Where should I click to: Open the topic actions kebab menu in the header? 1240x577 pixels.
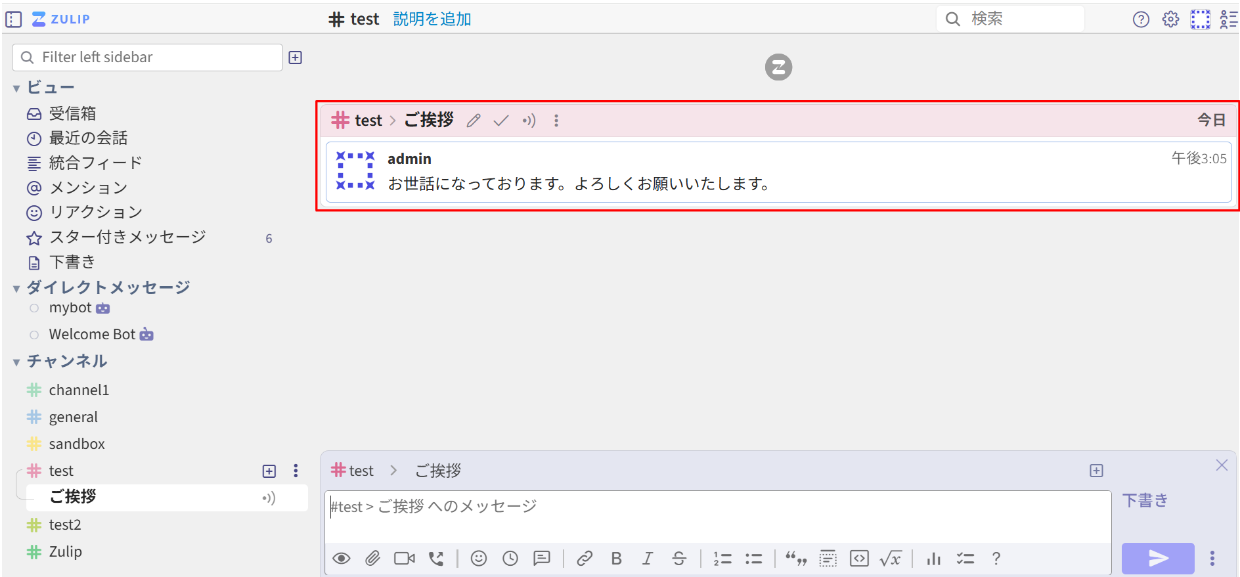[x=556, y=119]
